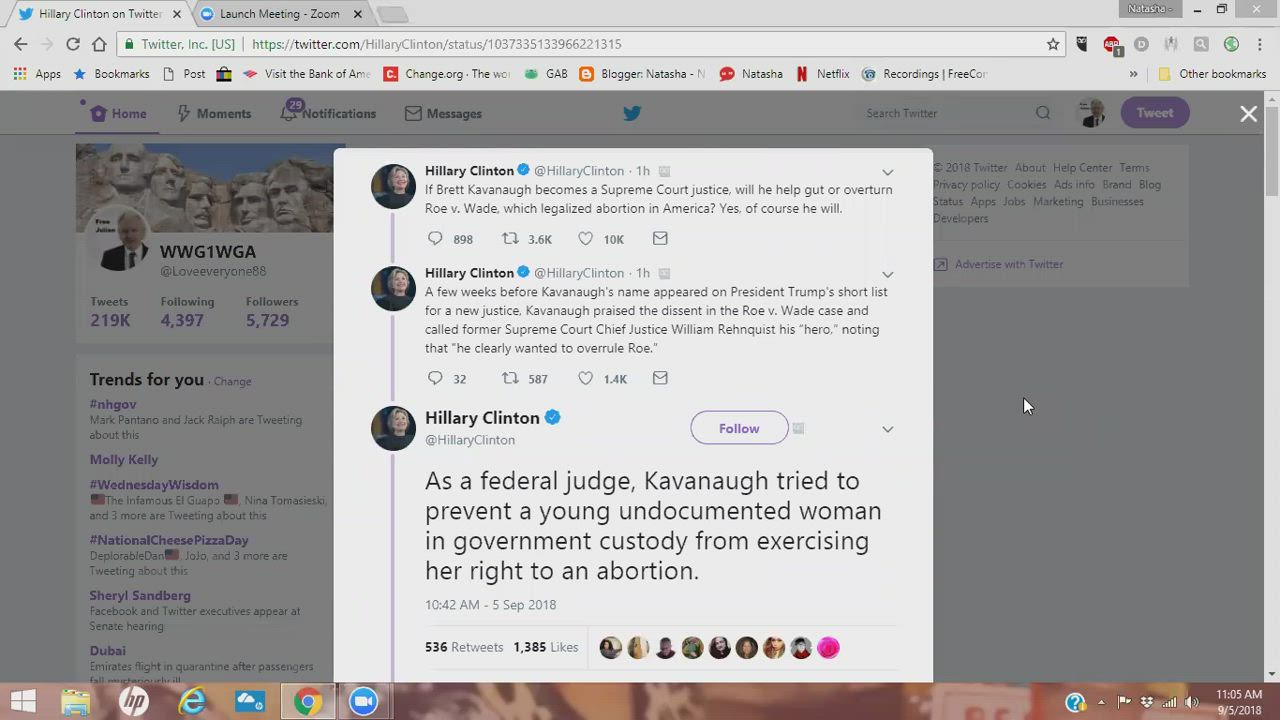
Task: Open the main tweet's dropdown arrow
Action: click(887, 429)
